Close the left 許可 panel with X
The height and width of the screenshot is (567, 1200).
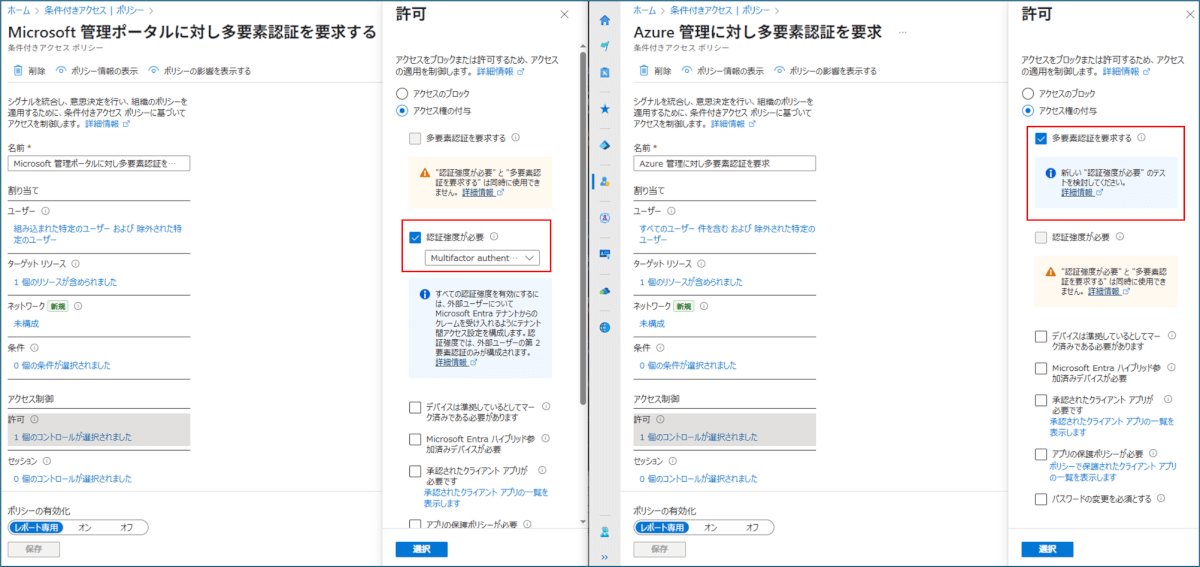pos(564,14)
